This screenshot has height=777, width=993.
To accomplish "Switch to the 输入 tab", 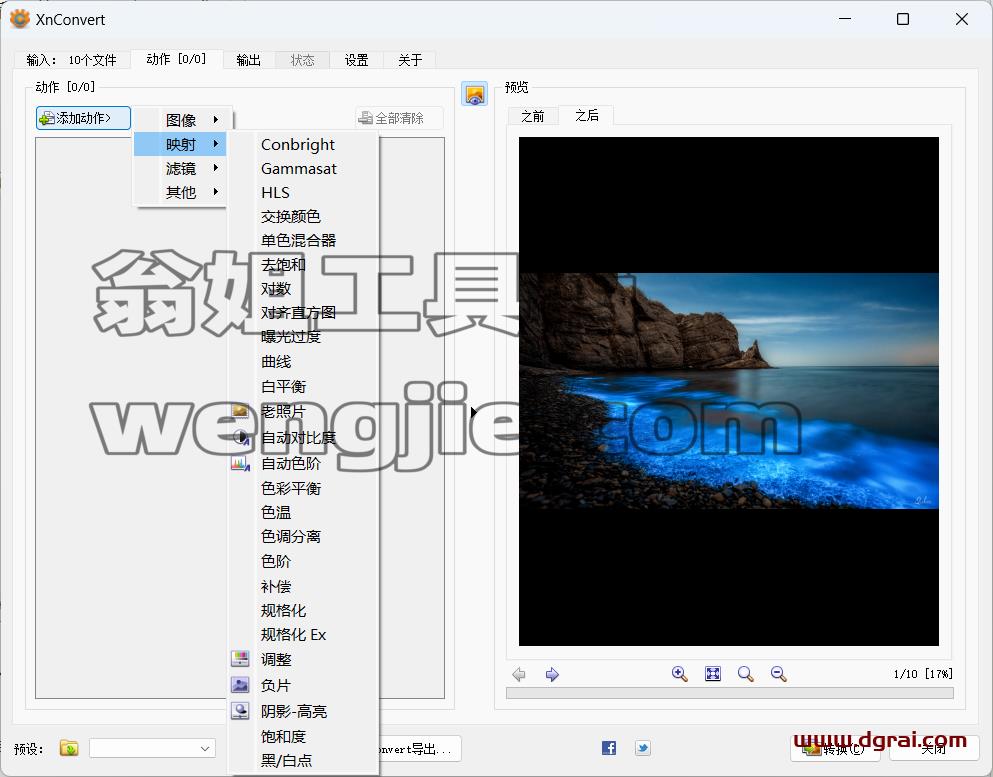I will pos(72,60).
